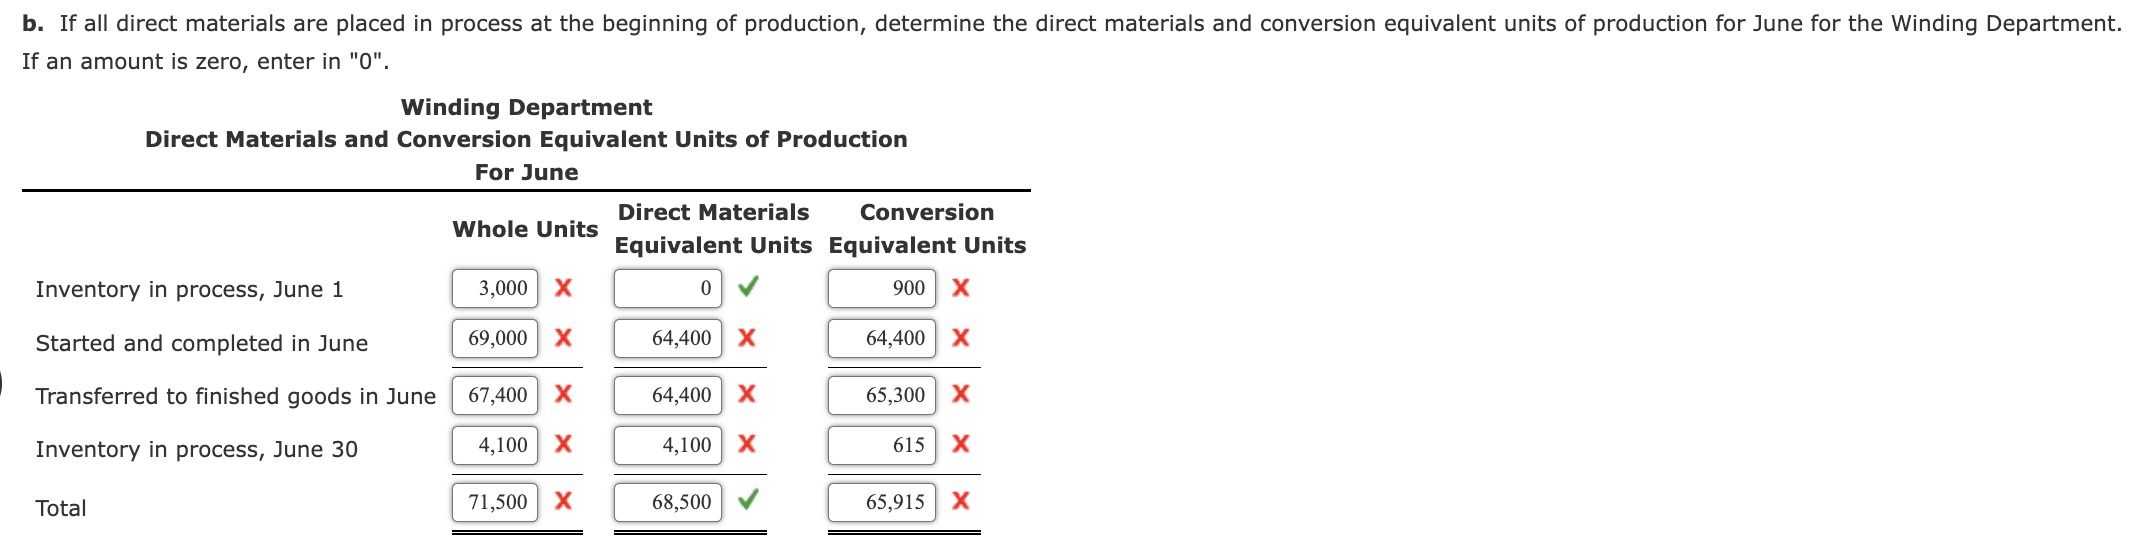Click Total direct materials field showing 68,500
The width and height of the screenshot is (2143, 546).
coord(667,502)
